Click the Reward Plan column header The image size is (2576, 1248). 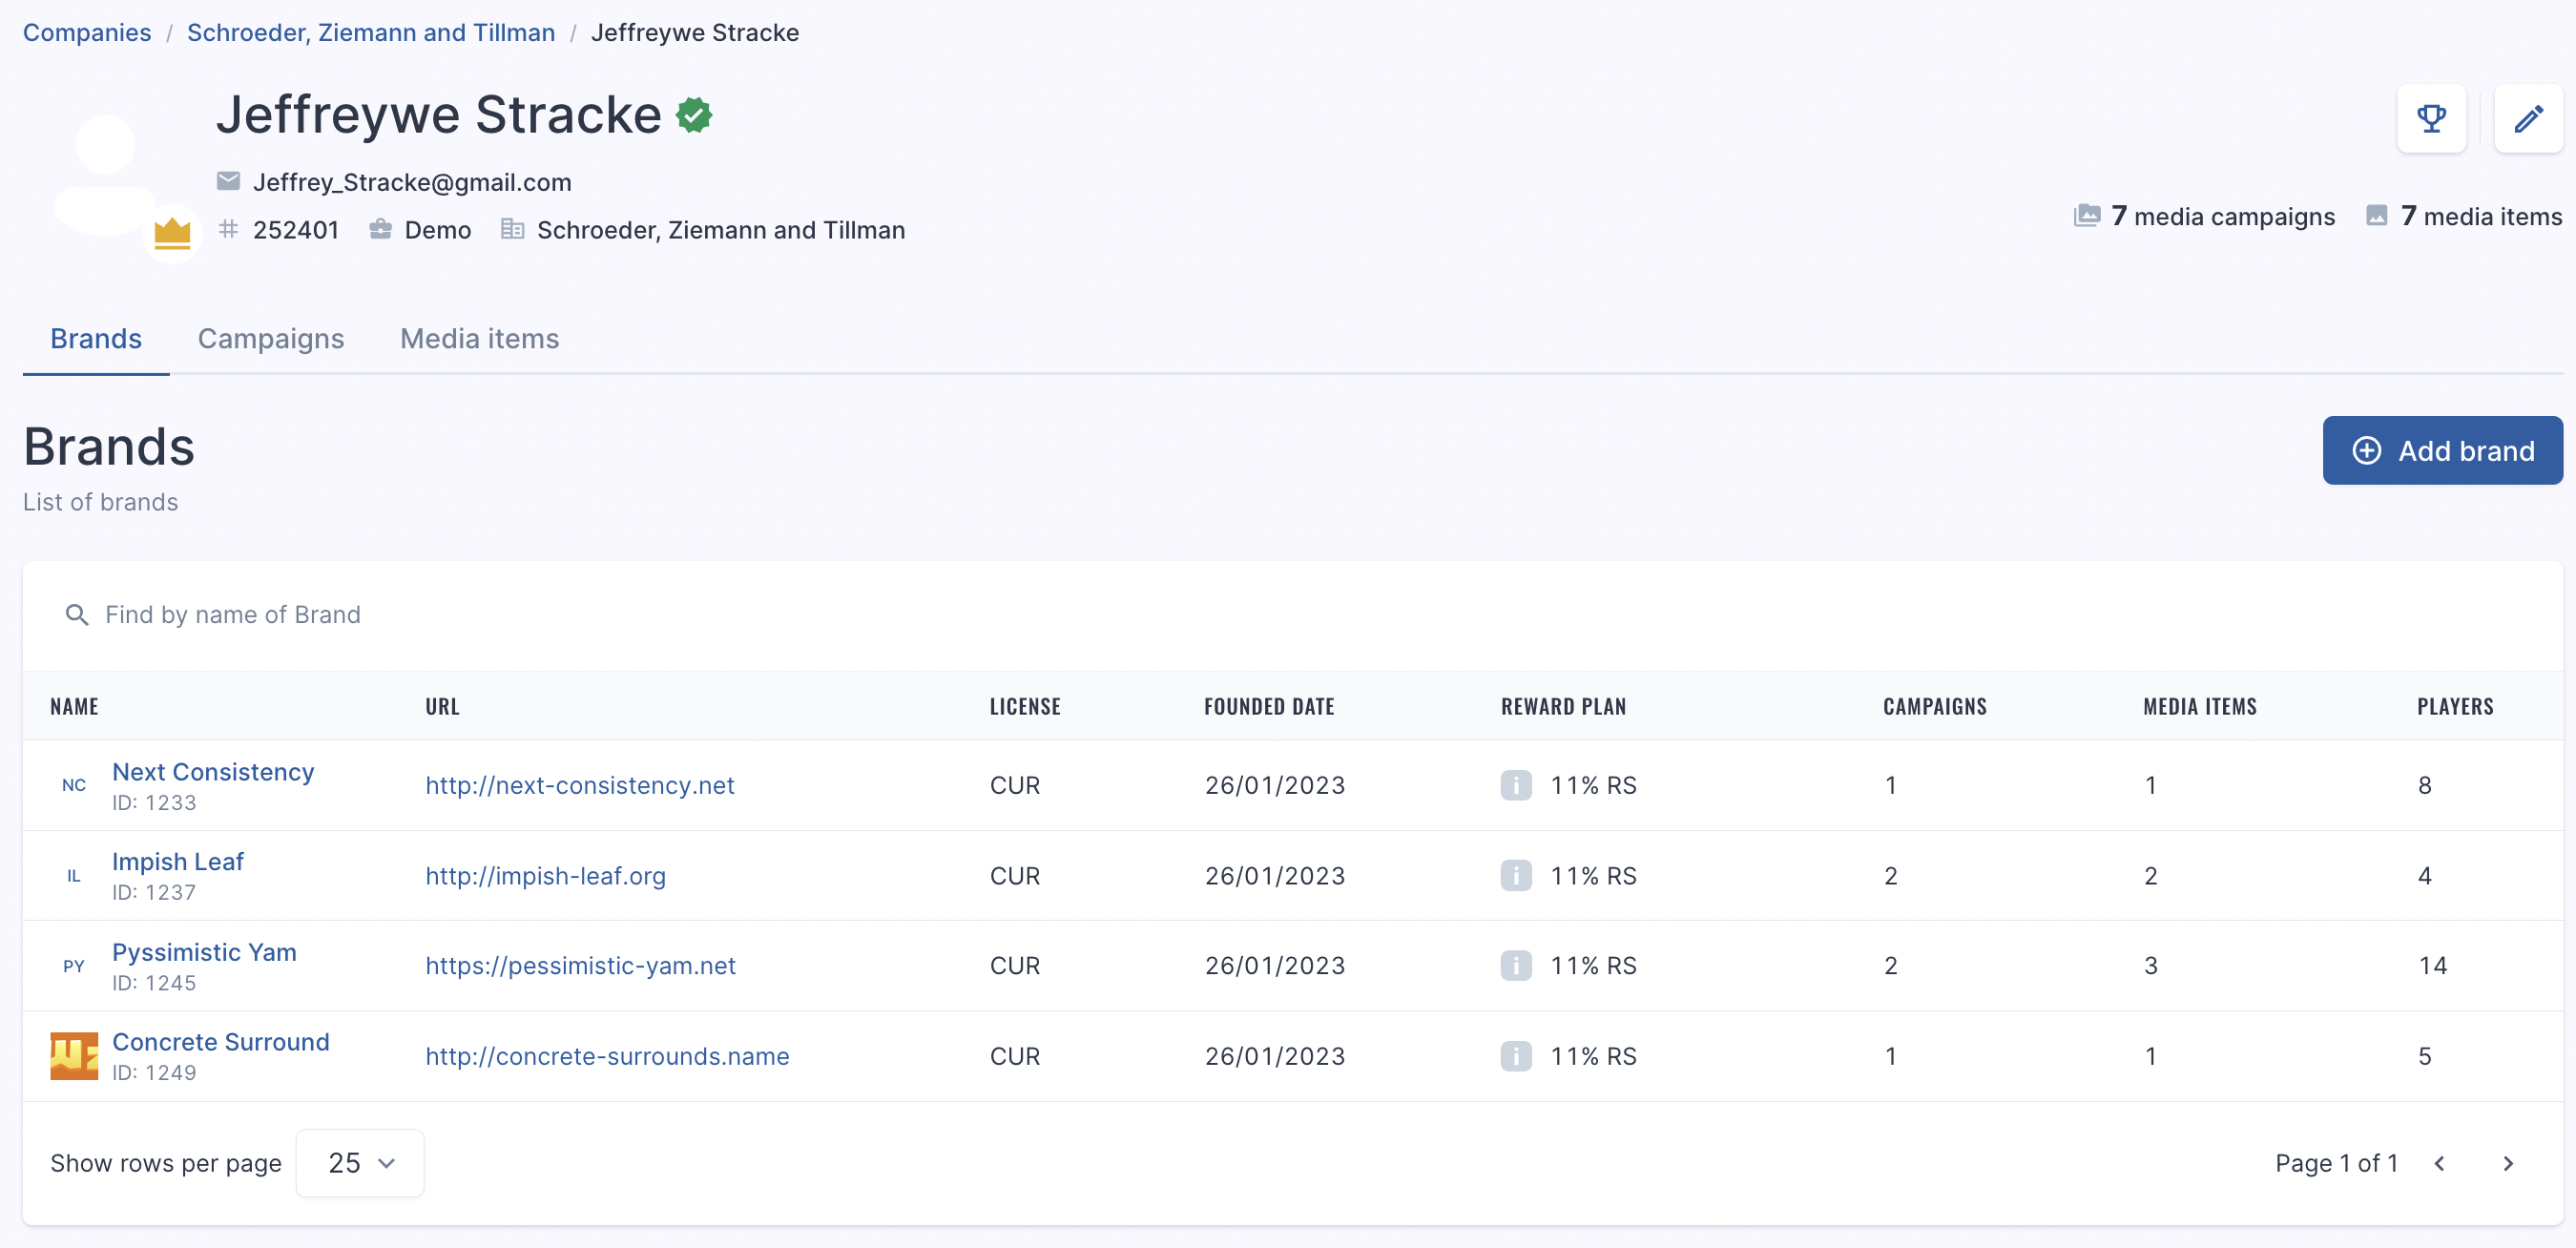pos(1563,706)
